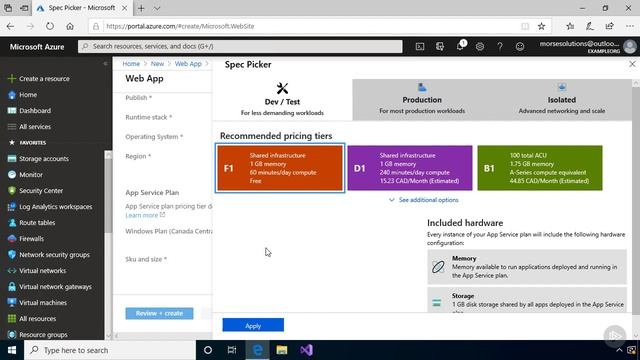Open Network security groups
Screen dimensions: 640x360
click(x=54, y=255)
